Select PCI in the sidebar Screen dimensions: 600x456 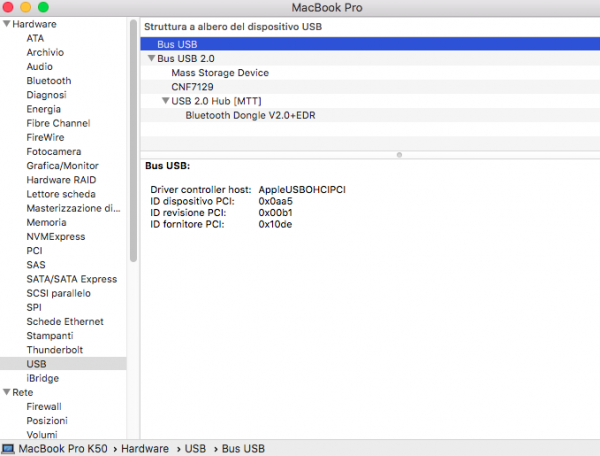(x=34, y=251)
